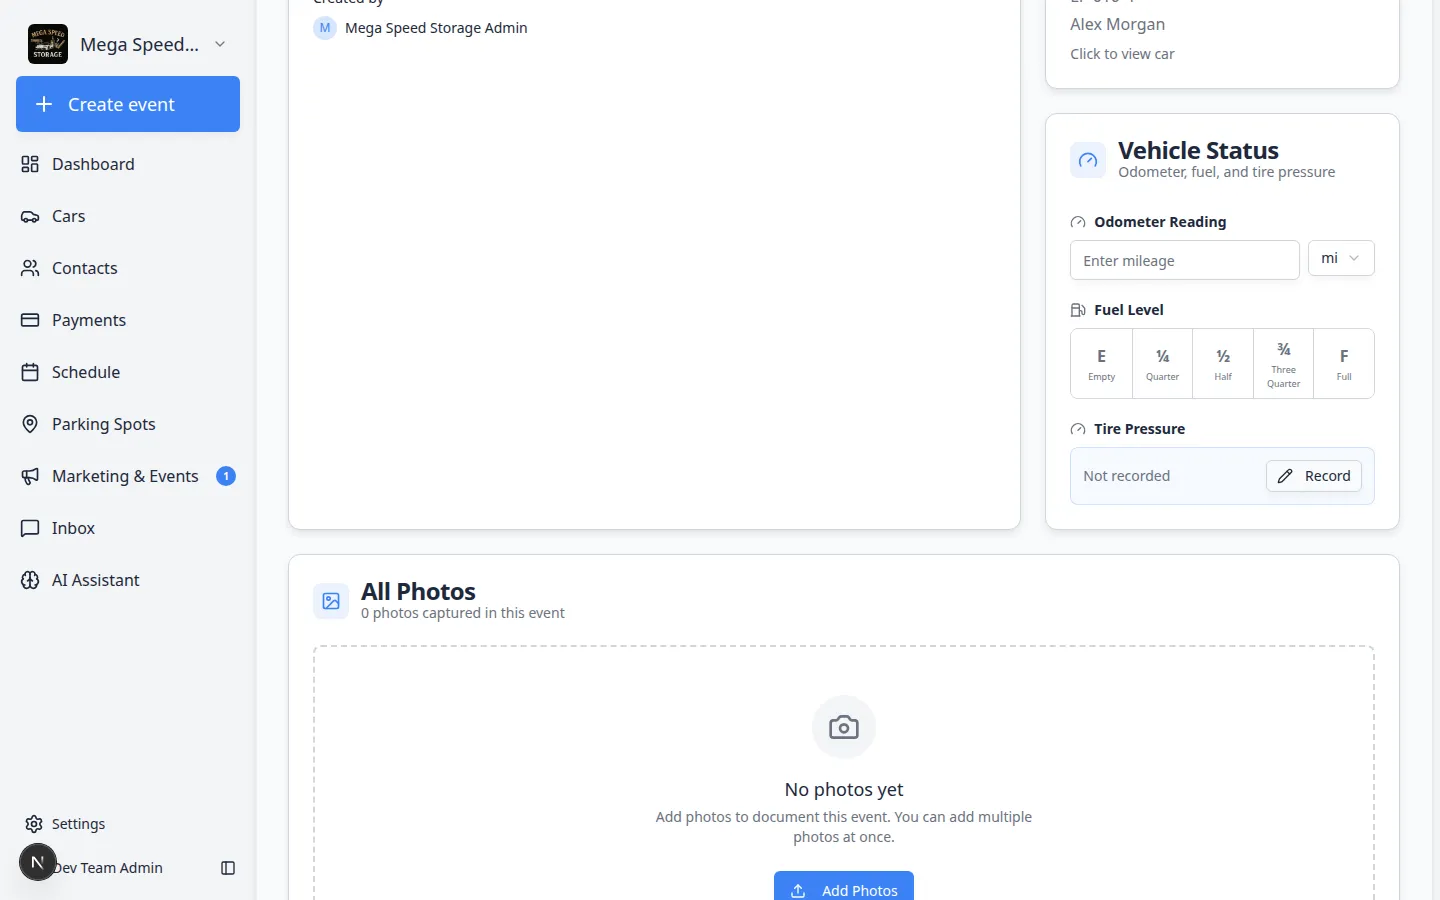This screenshot has height=900, width=1440.
Task: Open the mi unit dropdown
Action: (1341, 258)
